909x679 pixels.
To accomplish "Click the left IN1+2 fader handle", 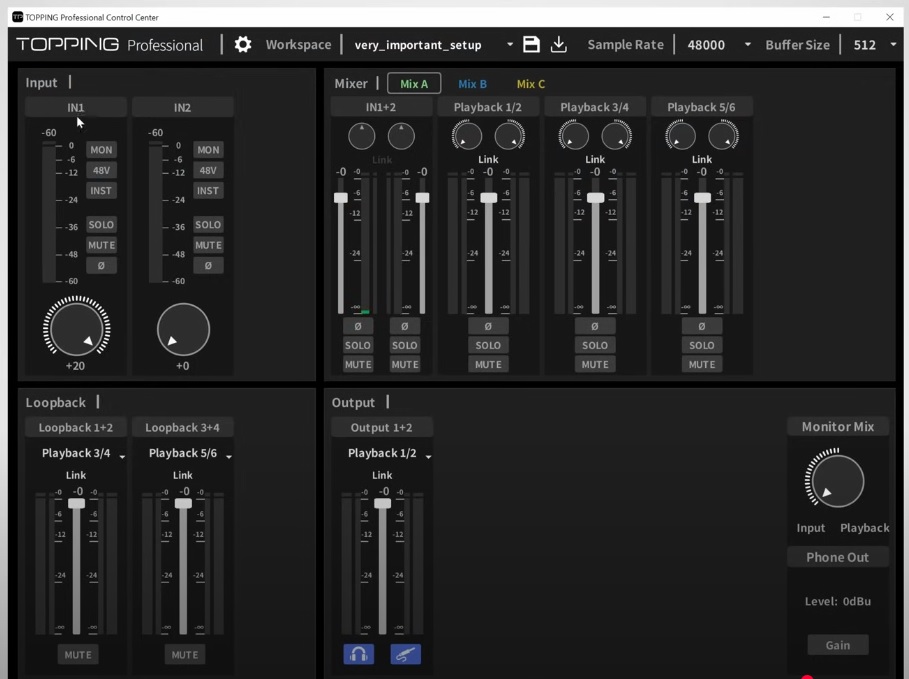I will [x=341, y=198].
